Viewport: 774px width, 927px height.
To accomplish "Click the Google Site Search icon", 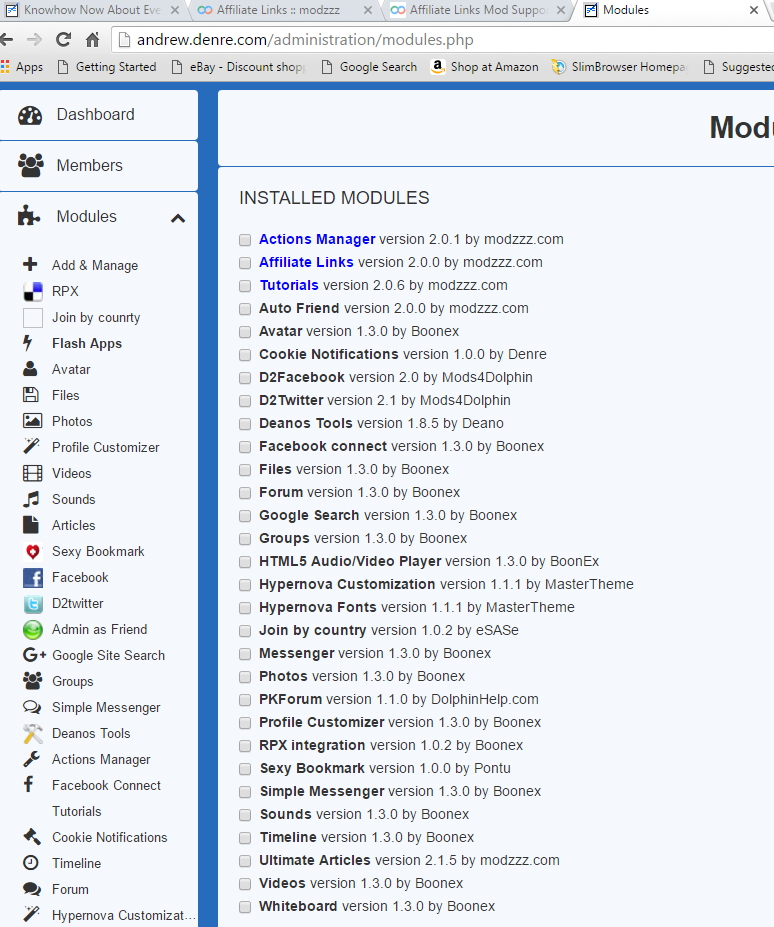I will [34, 656].
